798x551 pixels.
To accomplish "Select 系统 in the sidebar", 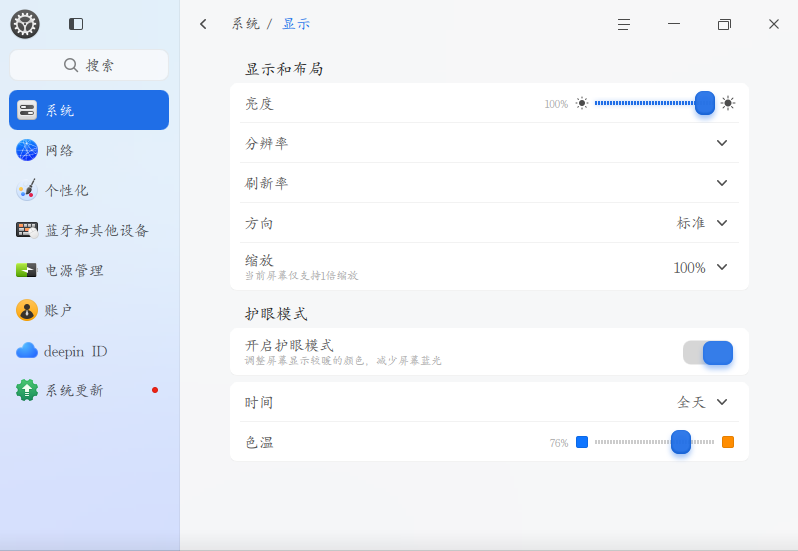I will pyautogui.click(x=89, y=110).
